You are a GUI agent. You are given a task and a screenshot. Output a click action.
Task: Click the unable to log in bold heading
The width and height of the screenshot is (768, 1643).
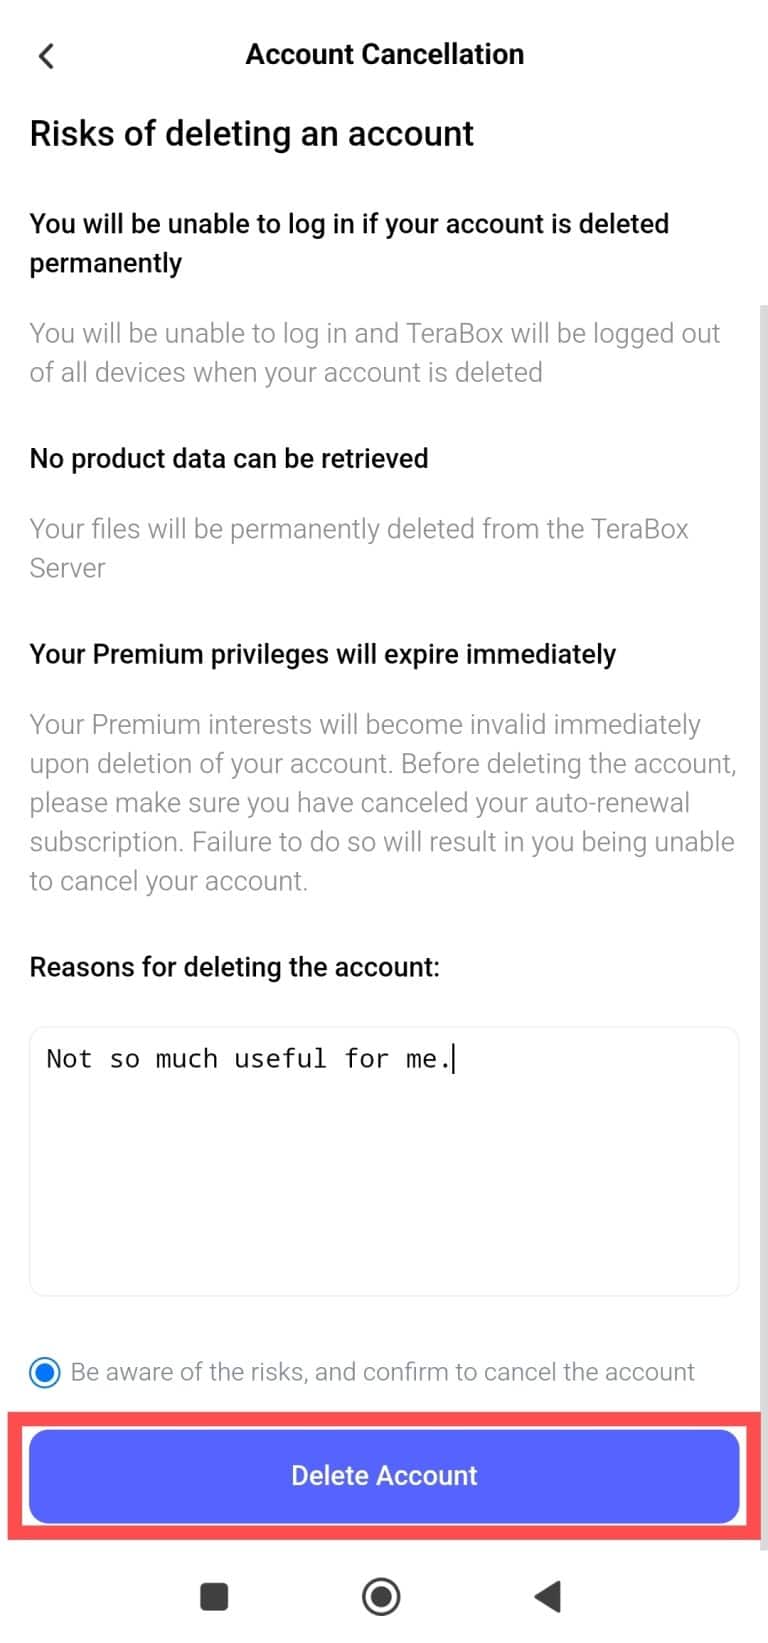coord(349,243)
